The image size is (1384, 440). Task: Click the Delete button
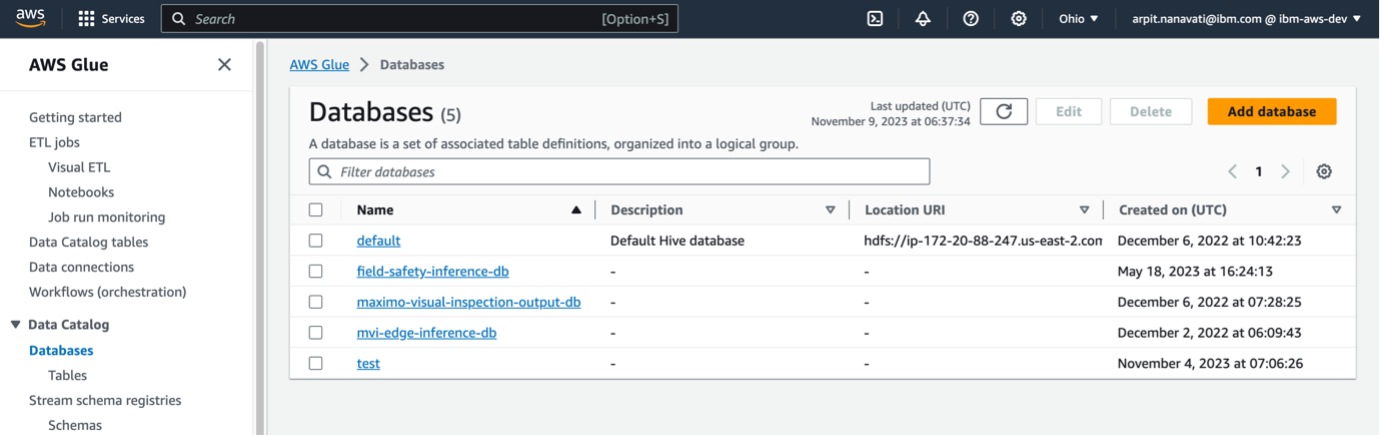[1151, 112]
